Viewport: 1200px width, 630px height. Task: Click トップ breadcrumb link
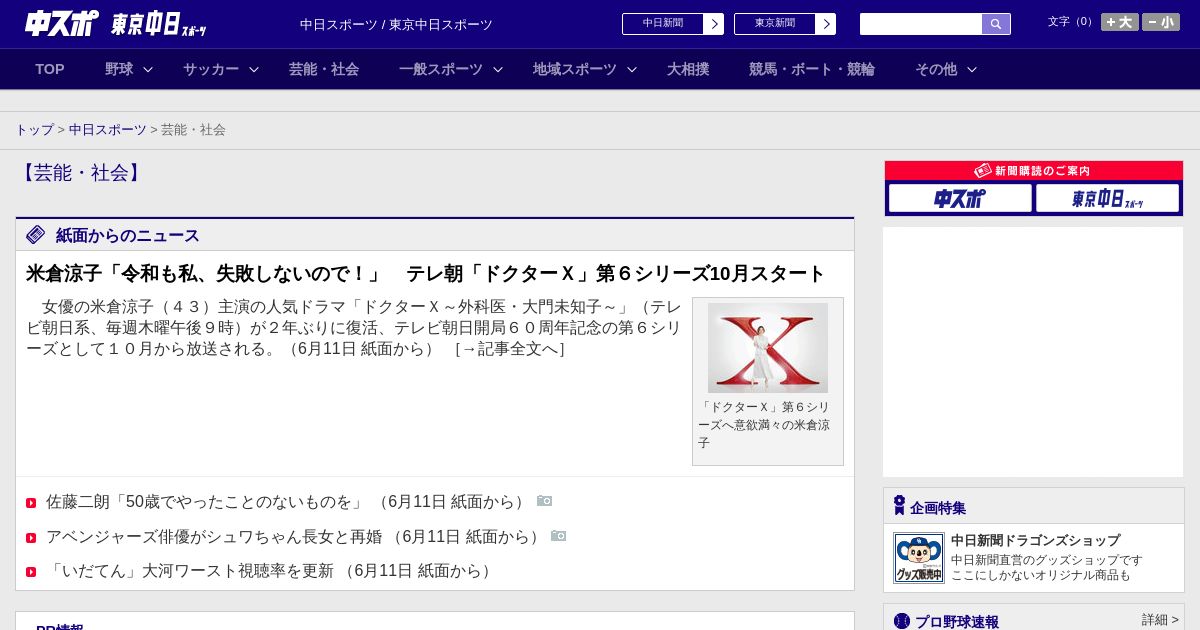35,130
